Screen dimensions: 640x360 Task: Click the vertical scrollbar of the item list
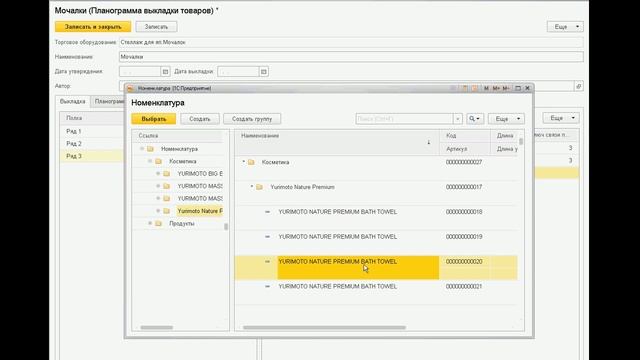coord(521,141)
